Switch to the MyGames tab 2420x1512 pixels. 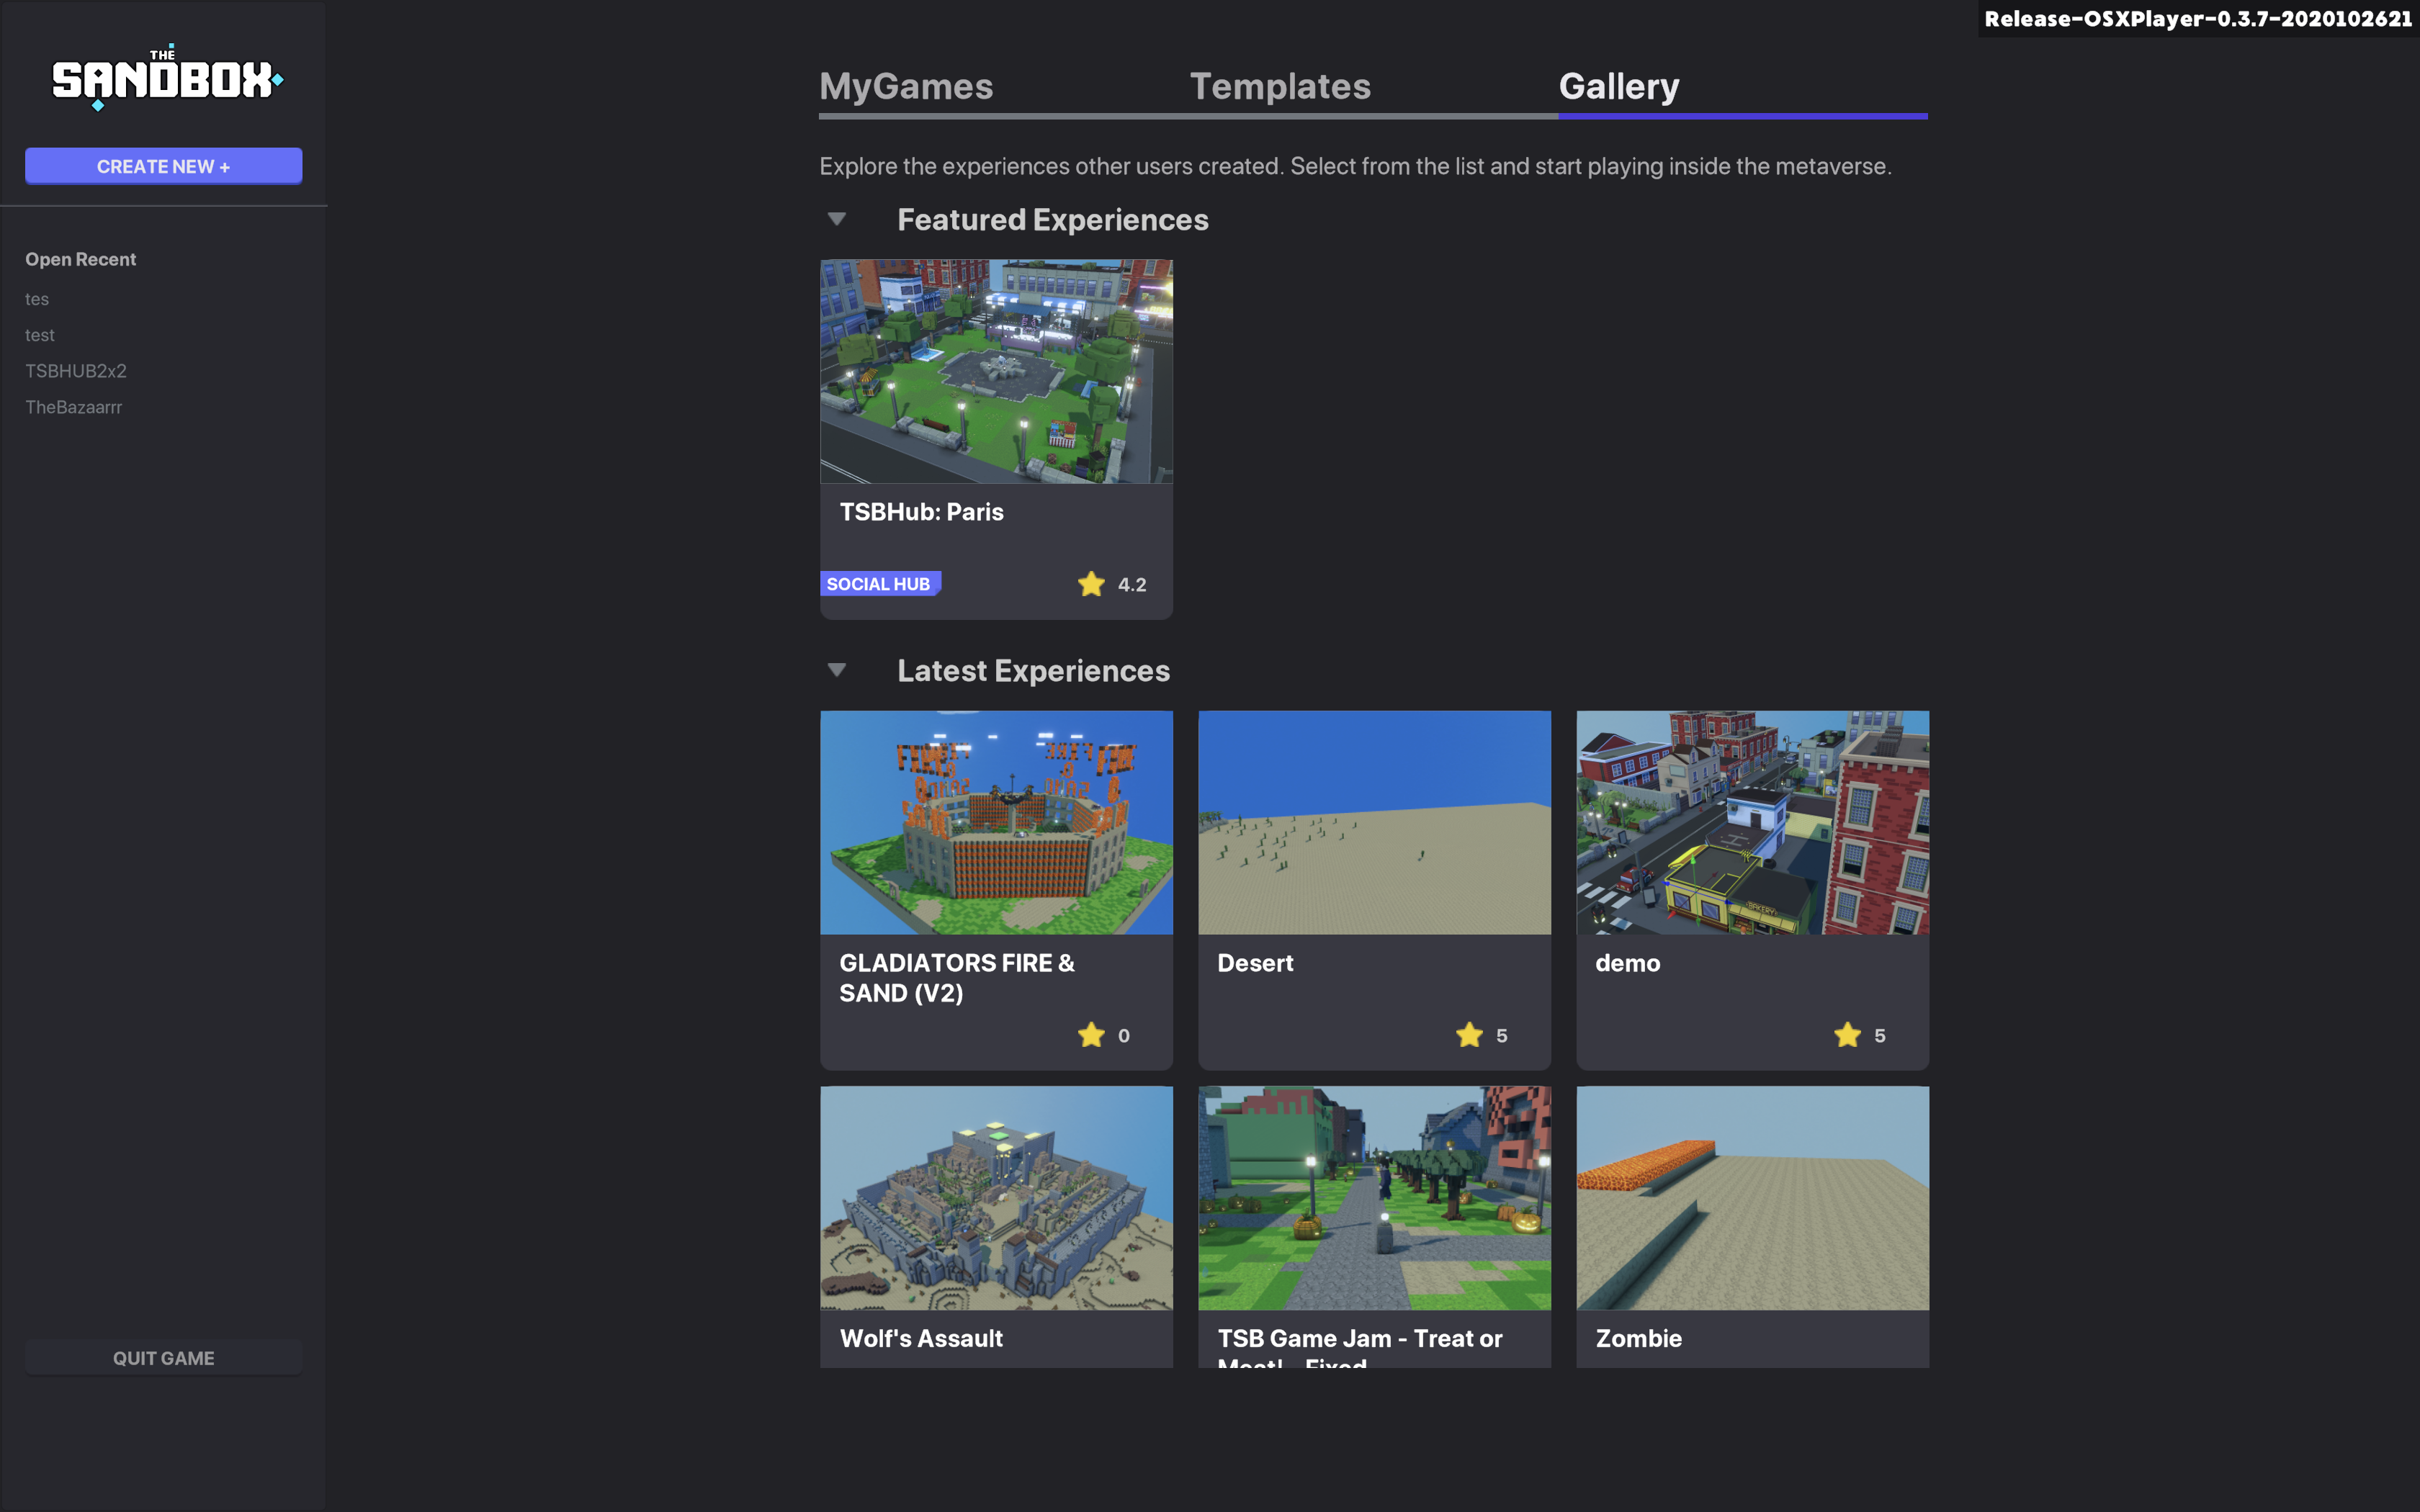click(x=906, y=86)
